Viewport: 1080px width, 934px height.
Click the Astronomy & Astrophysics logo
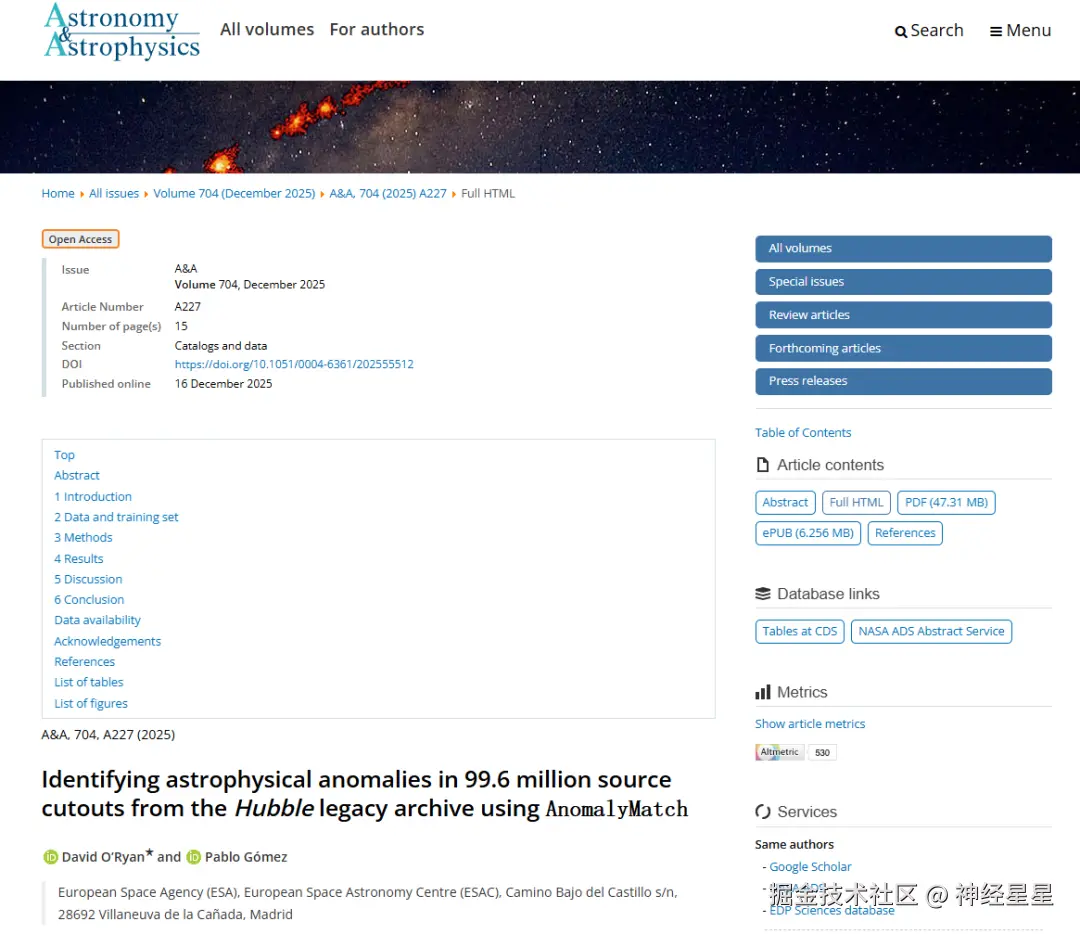coord(122,32)
